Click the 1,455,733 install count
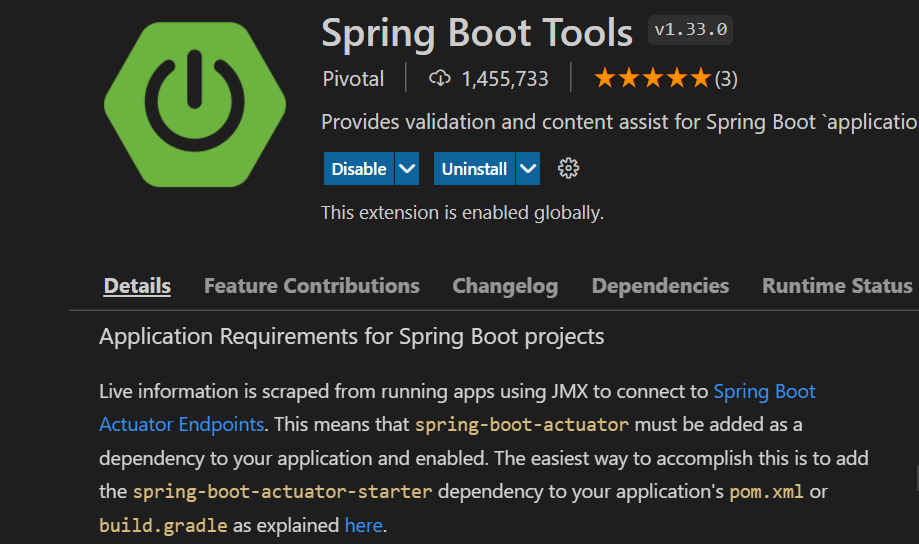Image resolution: width=919 pixels, height=544 pixels. [505, 79]
